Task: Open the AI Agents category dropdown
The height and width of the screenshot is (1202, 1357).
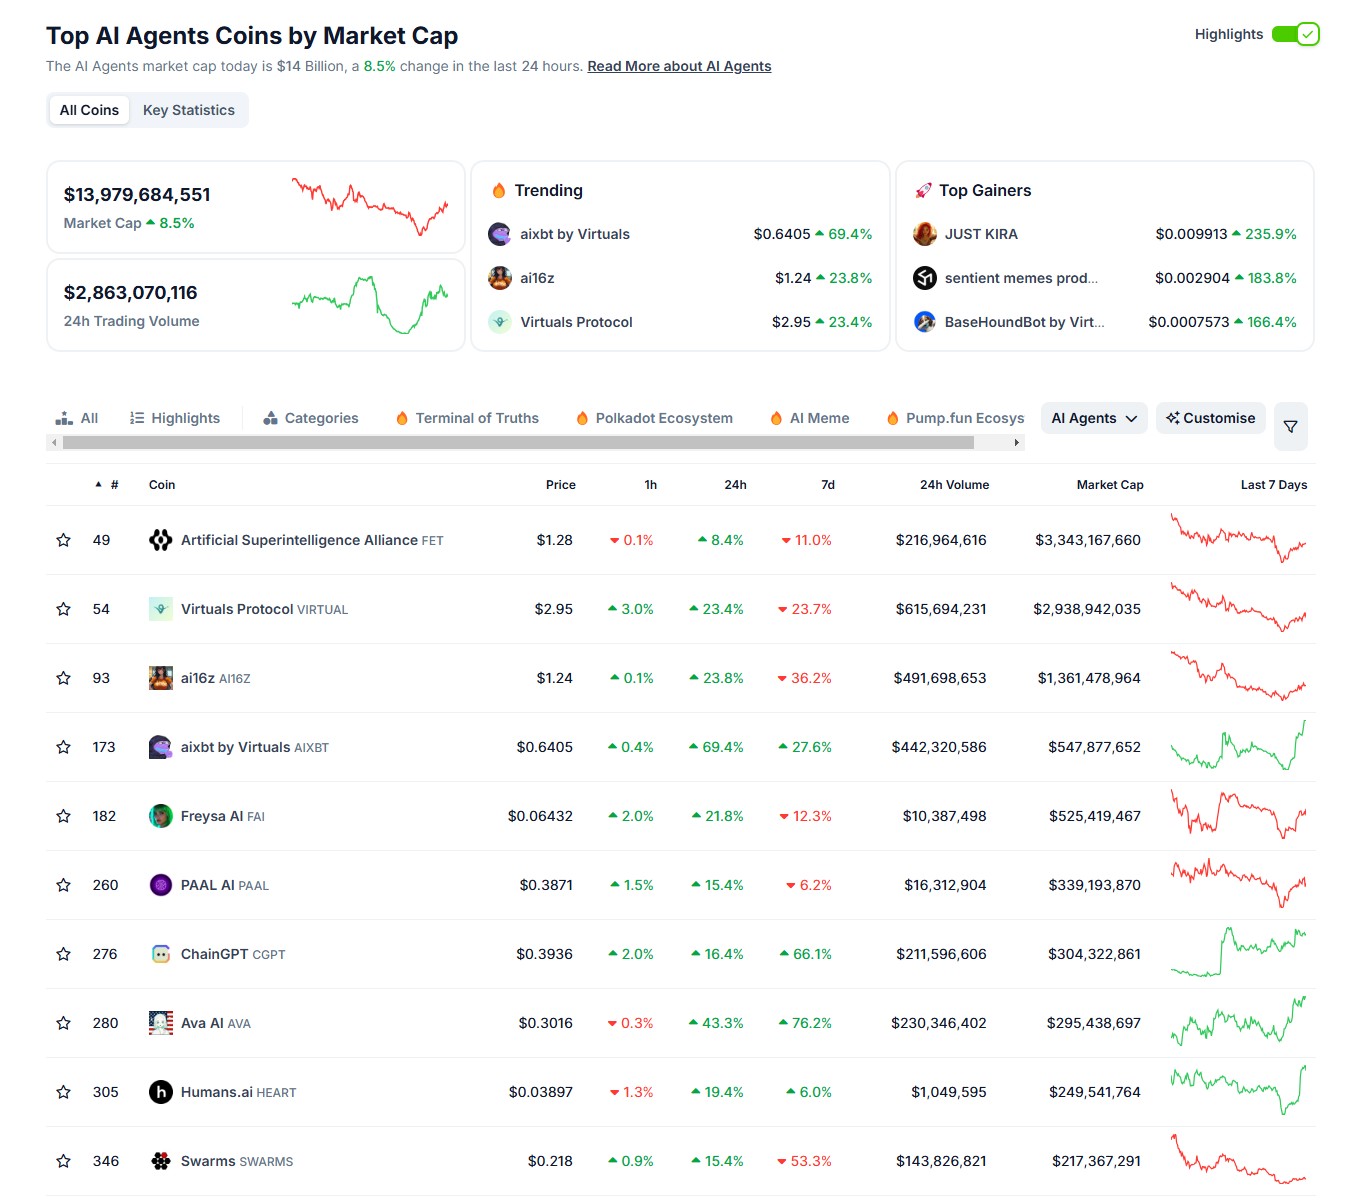Action: (1094, 418)
